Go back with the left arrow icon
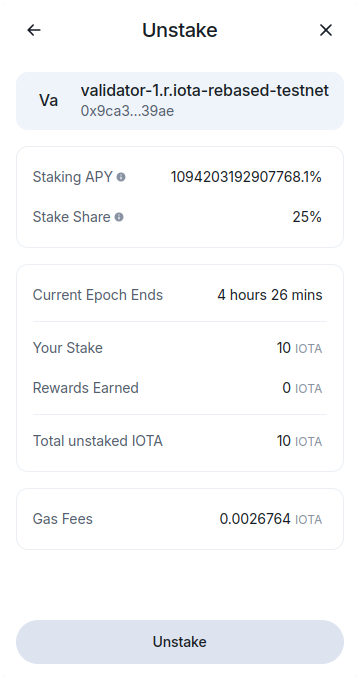Screen dimensions: 360x680 tap(34, 30)
